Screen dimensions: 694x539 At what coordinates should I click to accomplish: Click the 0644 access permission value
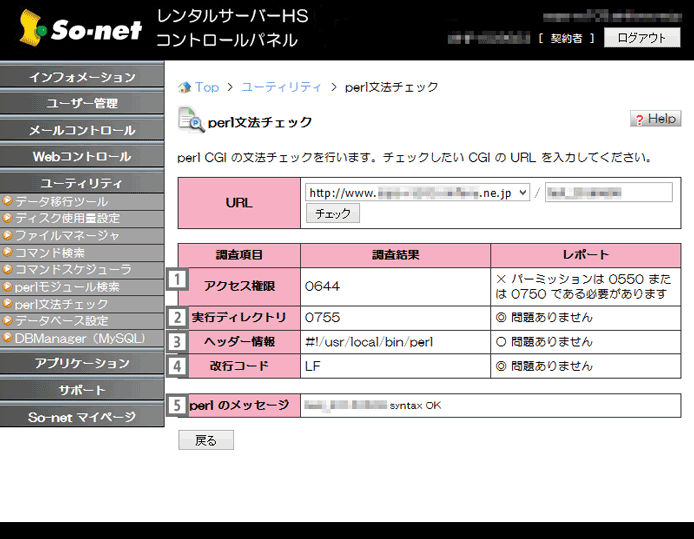[322, 286]
